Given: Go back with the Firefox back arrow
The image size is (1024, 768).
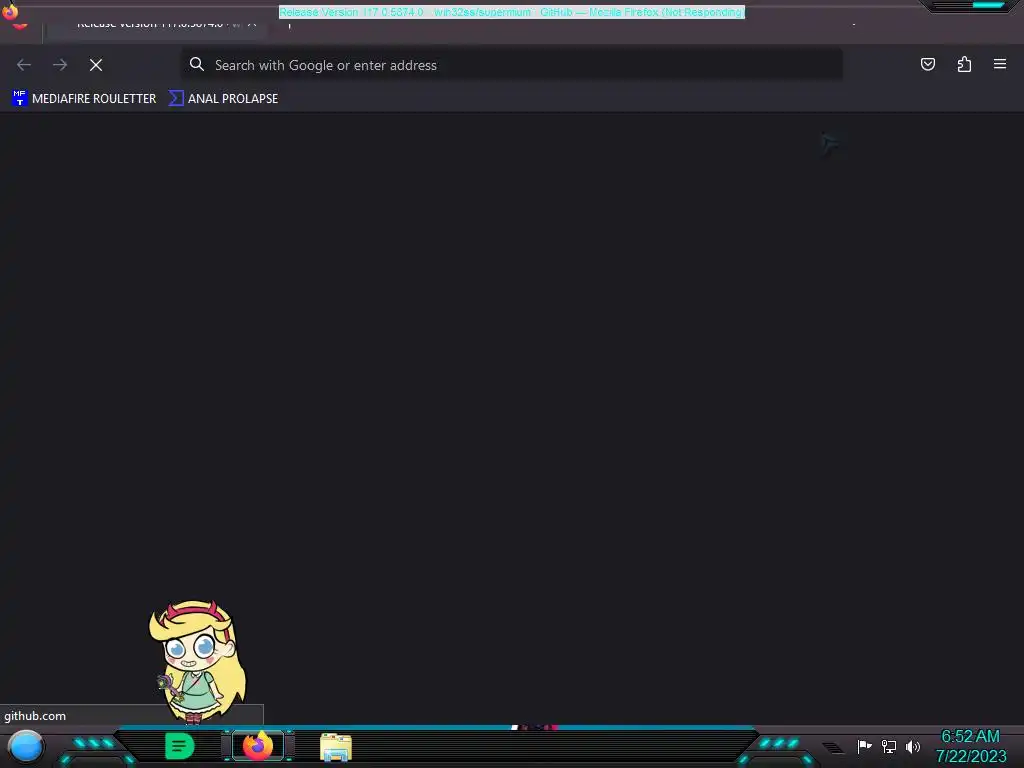Looking at the screenshot, I should tap(24, 65).
